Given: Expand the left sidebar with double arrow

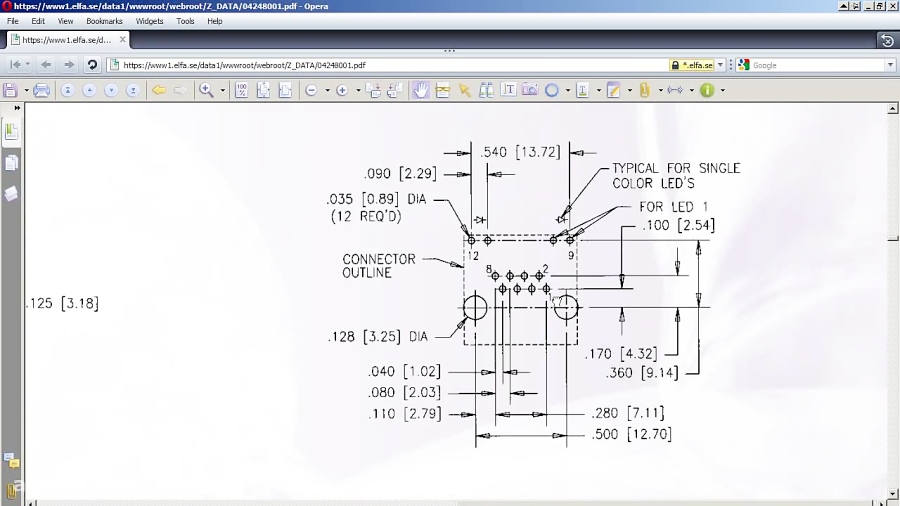Looking at the screenshot, I should 17,108.
